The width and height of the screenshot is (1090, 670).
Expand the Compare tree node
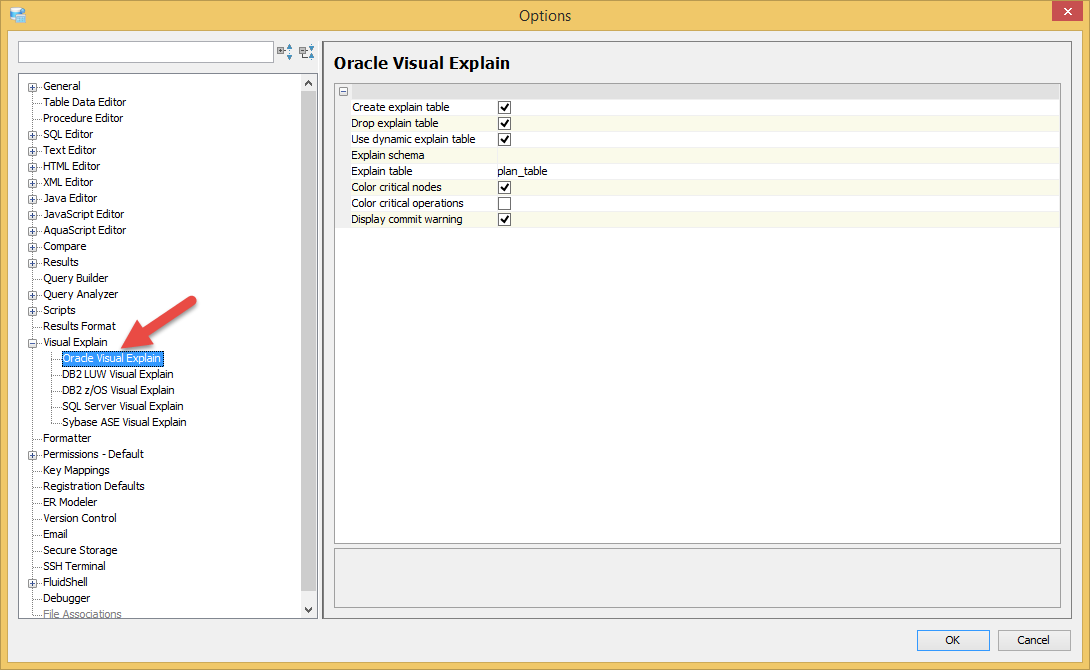point(32,247)
